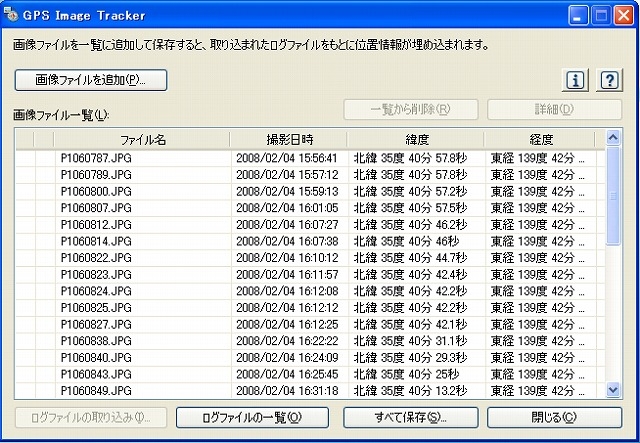Sort by 緯度 column header
Image resolution: width=640 pixels, height=443 pixels.
pyautogui.click(x=416, y=140)
